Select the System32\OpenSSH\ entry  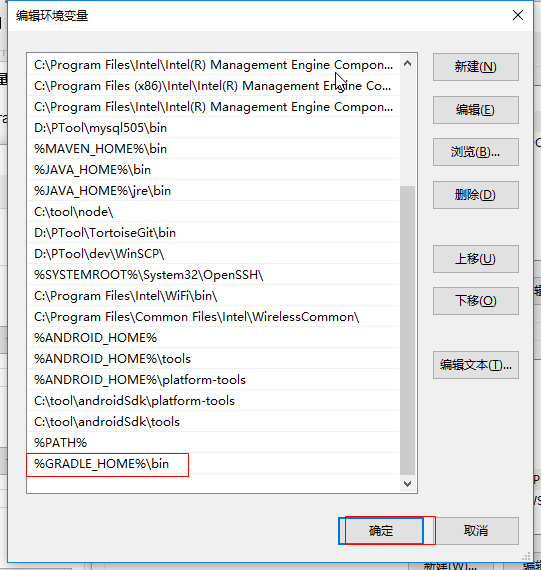coord(213,275)
